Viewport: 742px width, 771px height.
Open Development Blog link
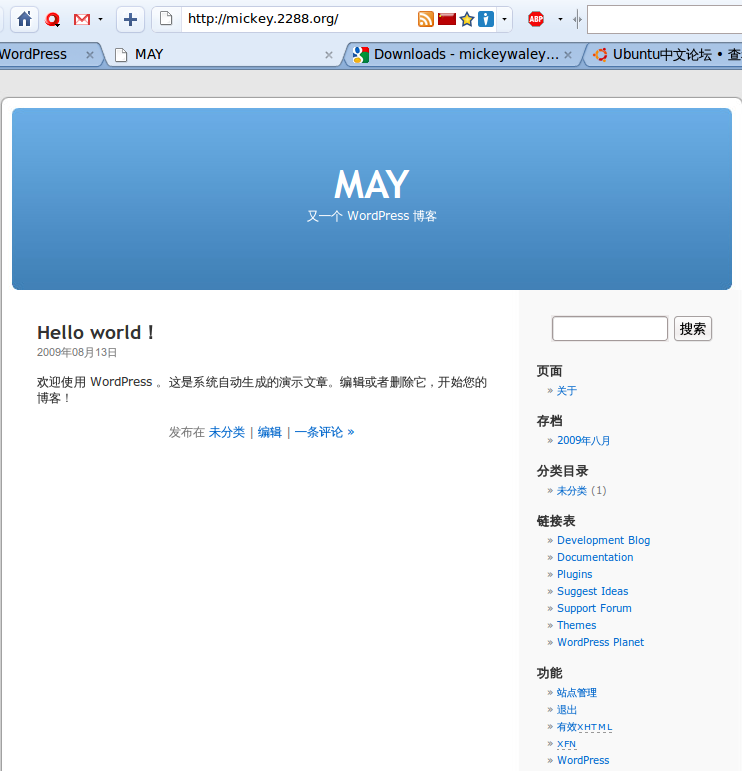point(603,540)
